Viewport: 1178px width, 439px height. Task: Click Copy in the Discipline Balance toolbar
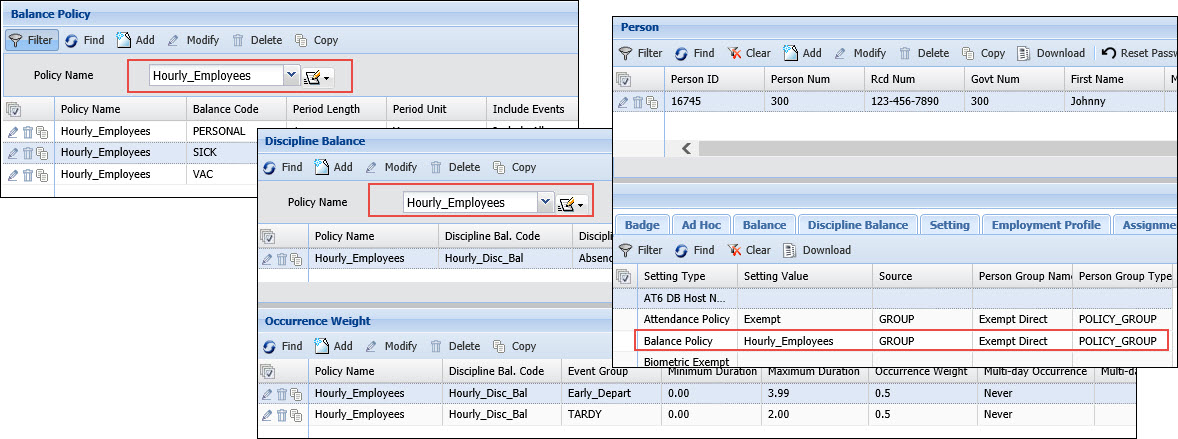point(516,167)
